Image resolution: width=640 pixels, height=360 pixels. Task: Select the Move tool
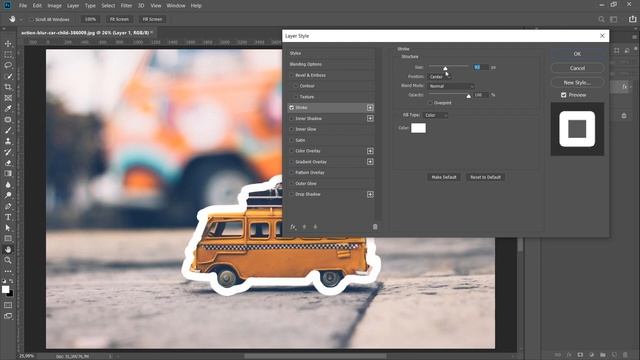8,44
